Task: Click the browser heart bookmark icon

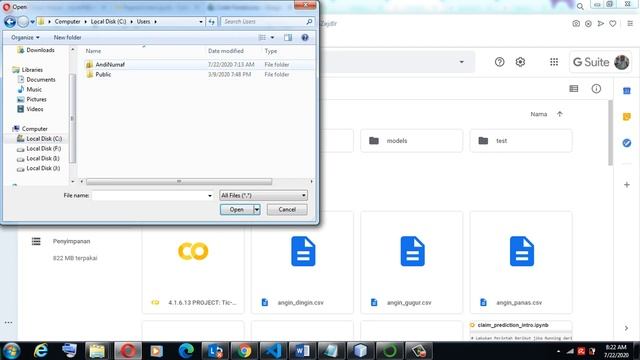Action: (613, 24)
